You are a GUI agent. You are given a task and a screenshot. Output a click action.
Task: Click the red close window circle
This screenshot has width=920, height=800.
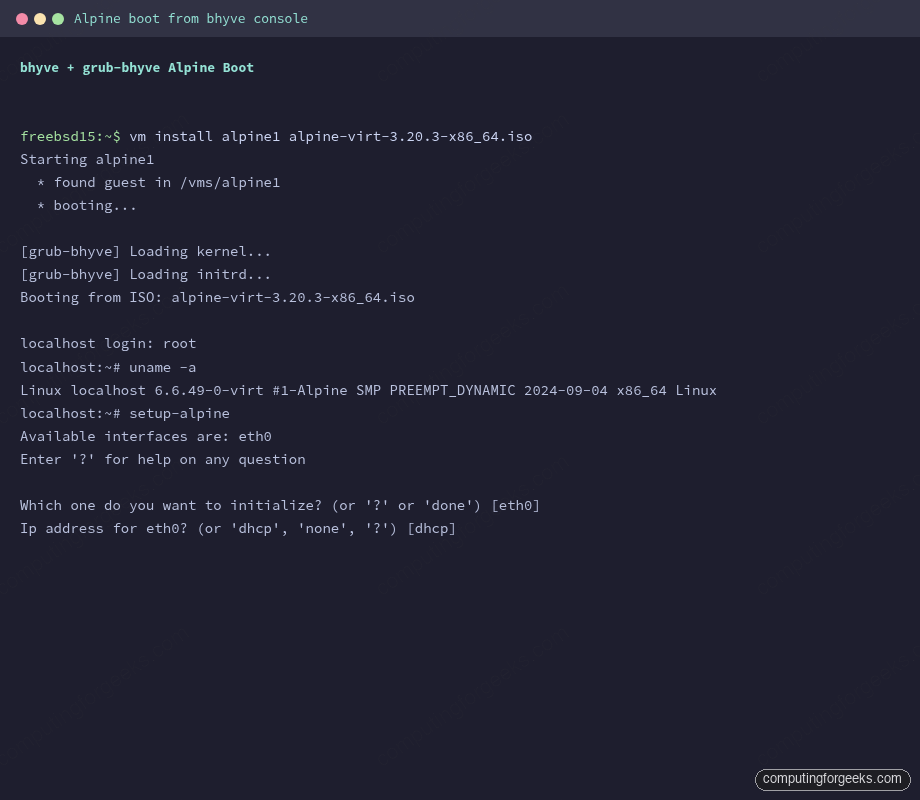[x=24, y=18]
